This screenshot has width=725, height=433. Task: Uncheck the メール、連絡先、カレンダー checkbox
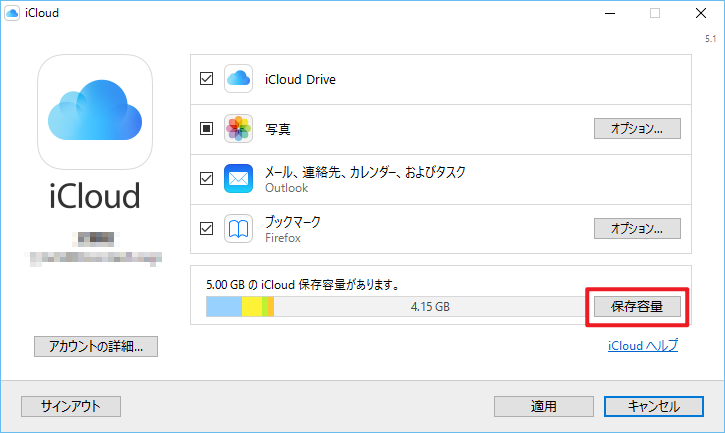206,179
